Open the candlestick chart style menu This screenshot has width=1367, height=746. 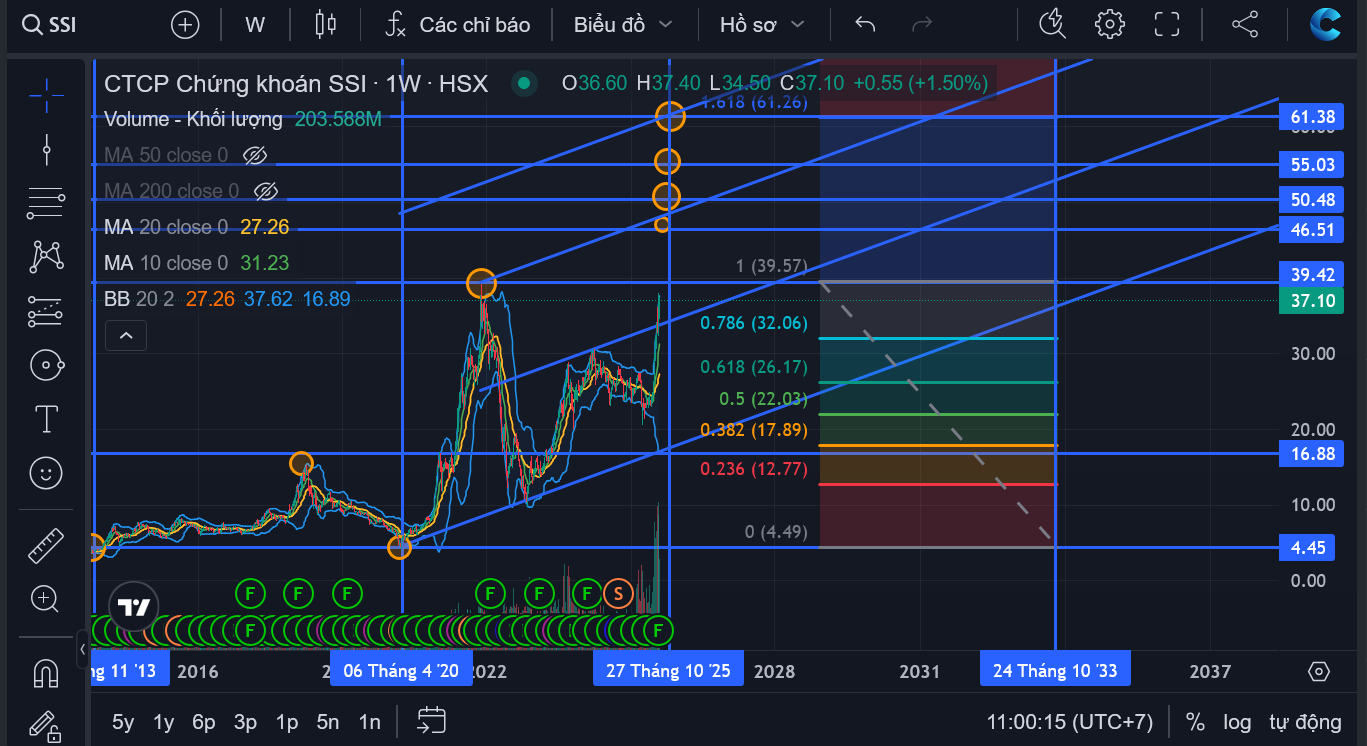coord(325,25)
